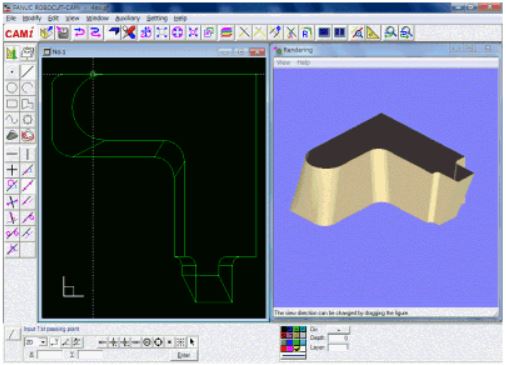Click the red CAMi logo button
Screen dimensions: 506x365
tap(19, 33)
